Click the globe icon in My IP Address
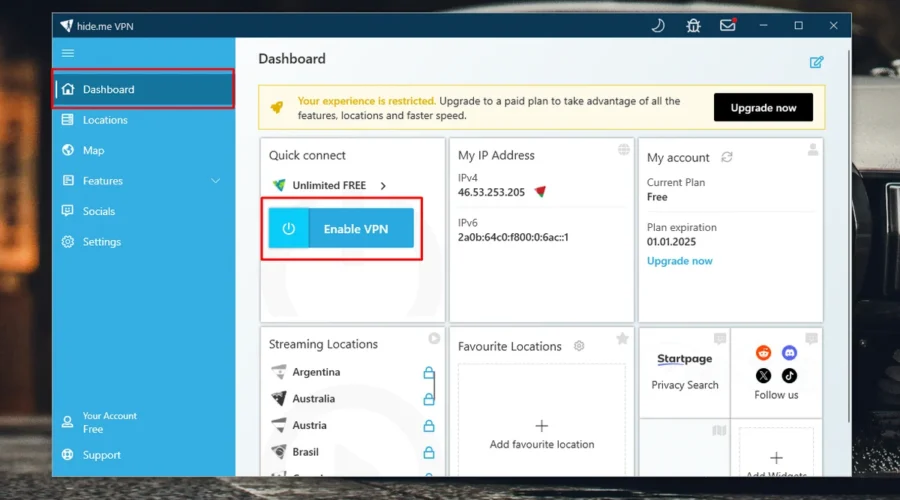 tap(623, 150)
